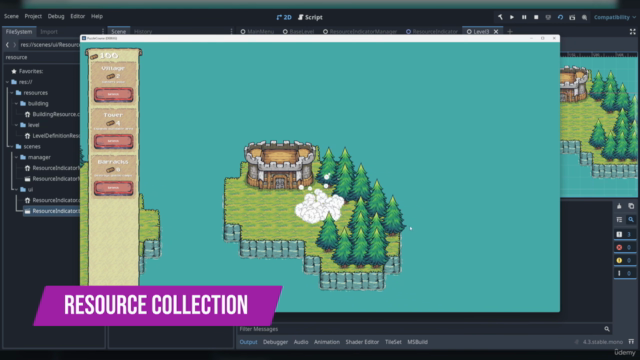
Task: Open the TileSet bottom panel
Action: click(x=393, y=342)
